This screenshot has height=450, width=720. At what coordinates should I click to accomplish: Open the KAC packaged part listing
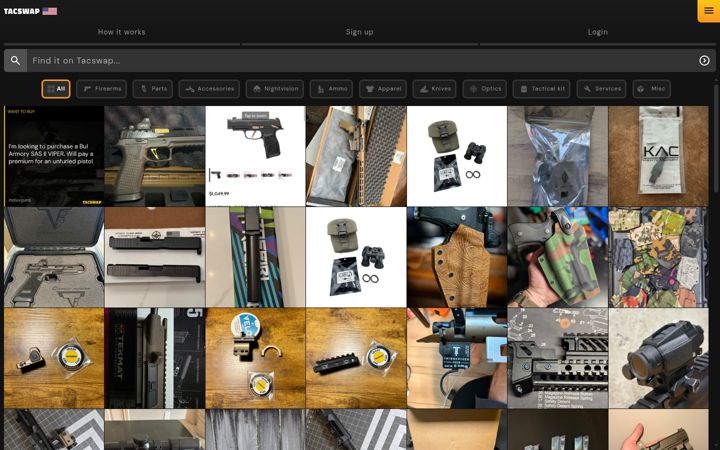click(x=658, y=156)
